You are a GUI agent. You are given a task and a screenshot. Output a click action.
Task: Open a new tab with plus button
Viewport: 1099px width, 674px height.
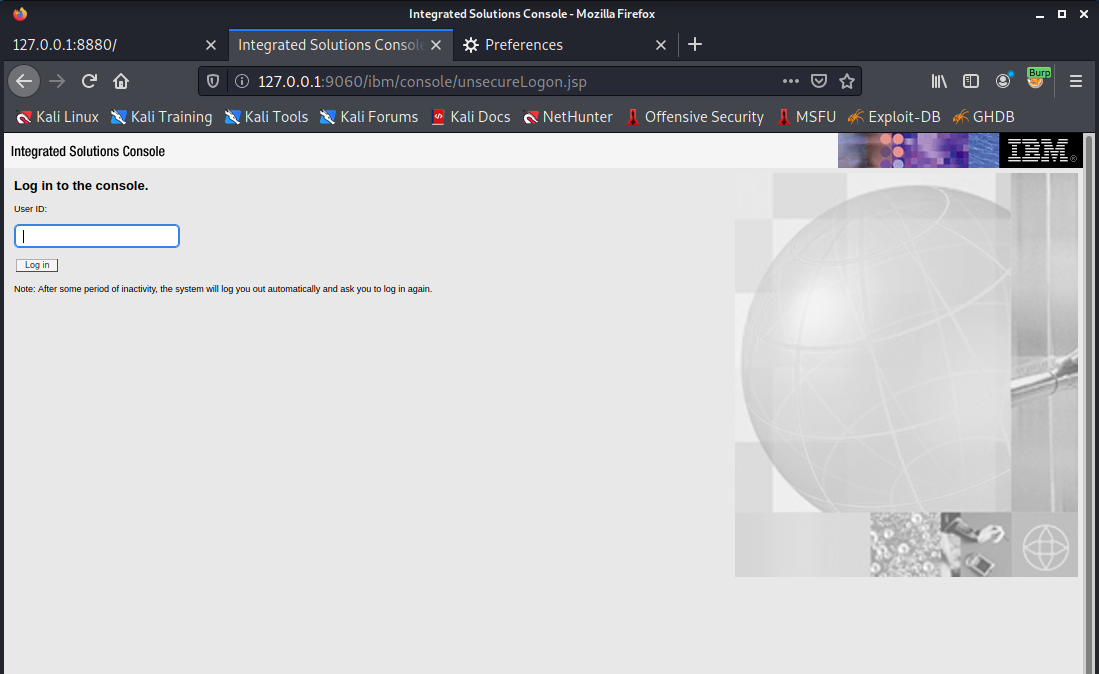point(696,45)
